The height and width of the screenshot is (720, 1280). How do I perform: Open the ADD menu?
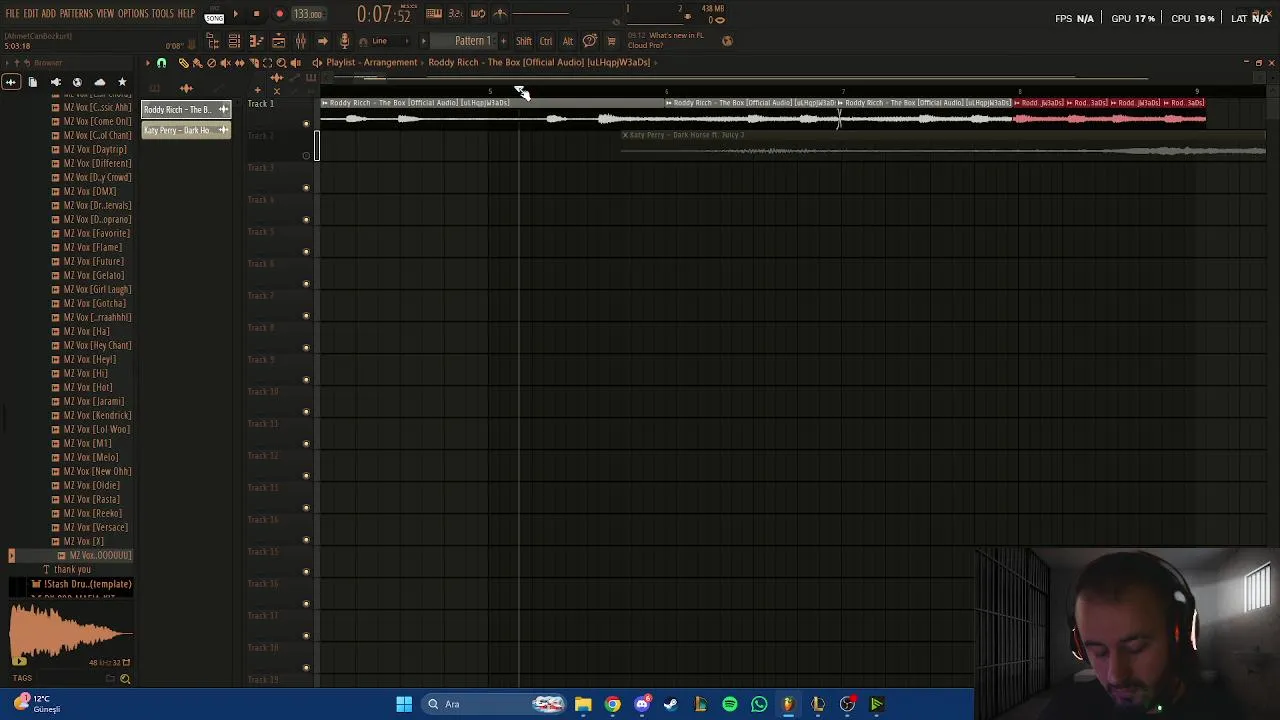pos(48,14)
